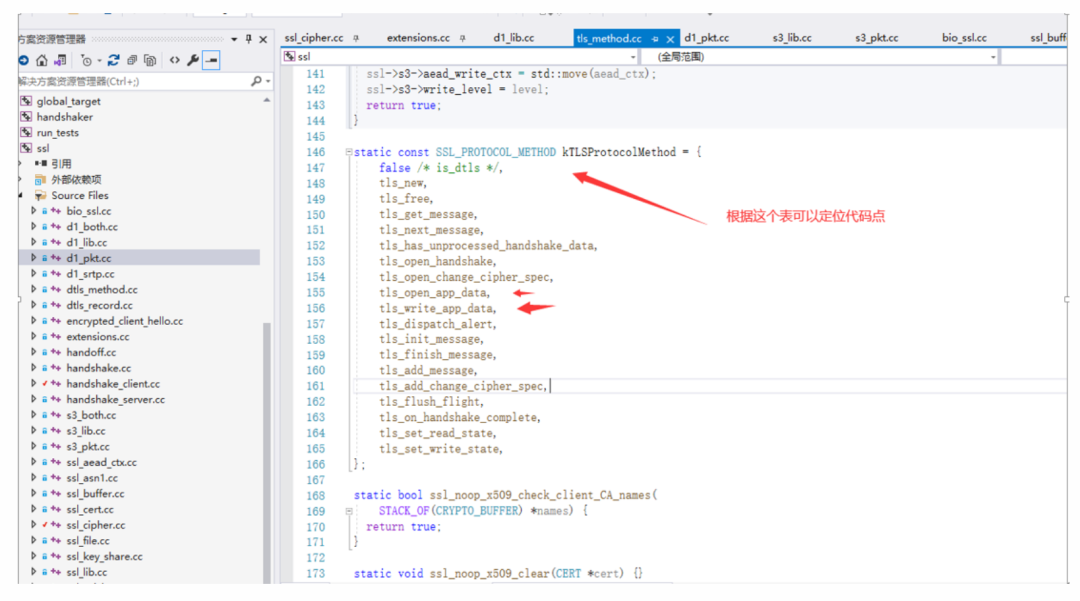Viewport: 1080px width, 601px height.
Task: Click the Home icon in Solution Explorer toolbar
Action: click(x=41, y=59)
